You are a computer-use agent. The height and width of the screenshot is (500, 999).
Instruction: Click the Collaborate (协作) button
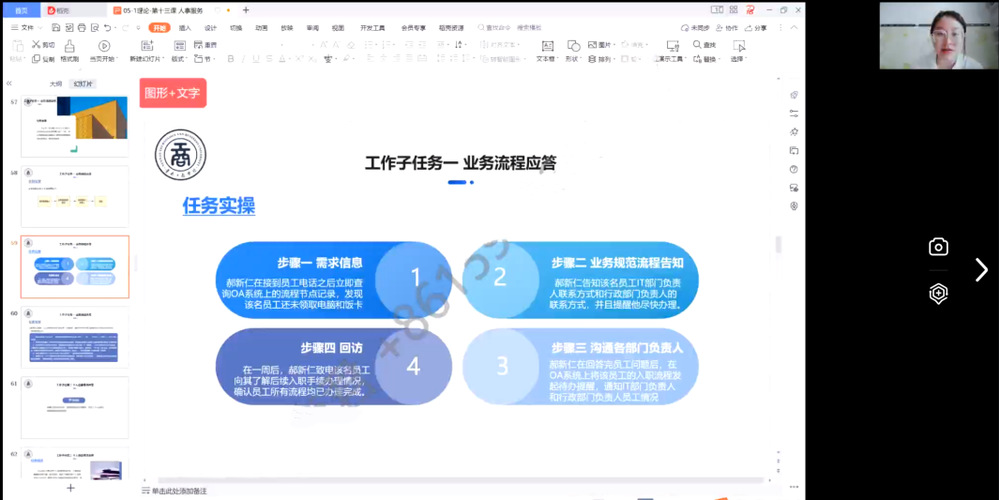pos(728,28)
